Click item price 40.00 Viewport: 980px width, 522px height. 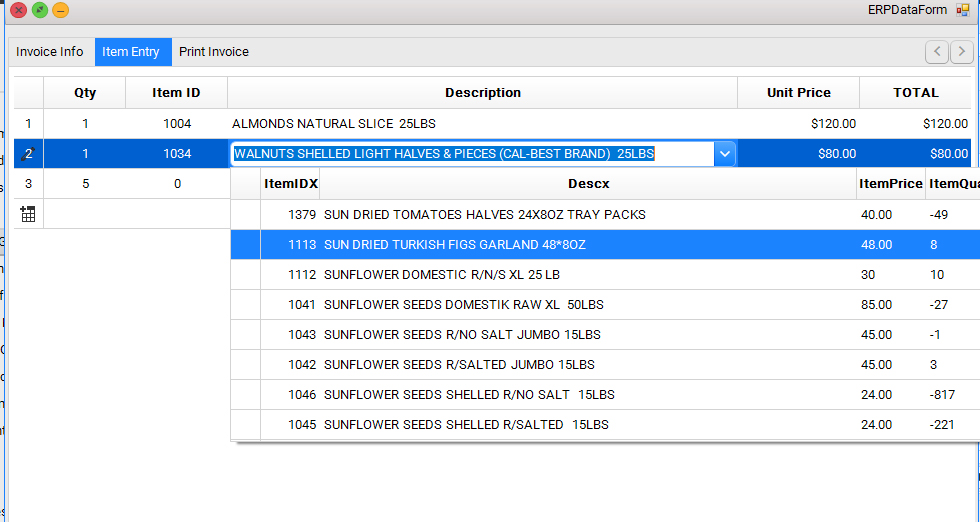coord(876,214)
